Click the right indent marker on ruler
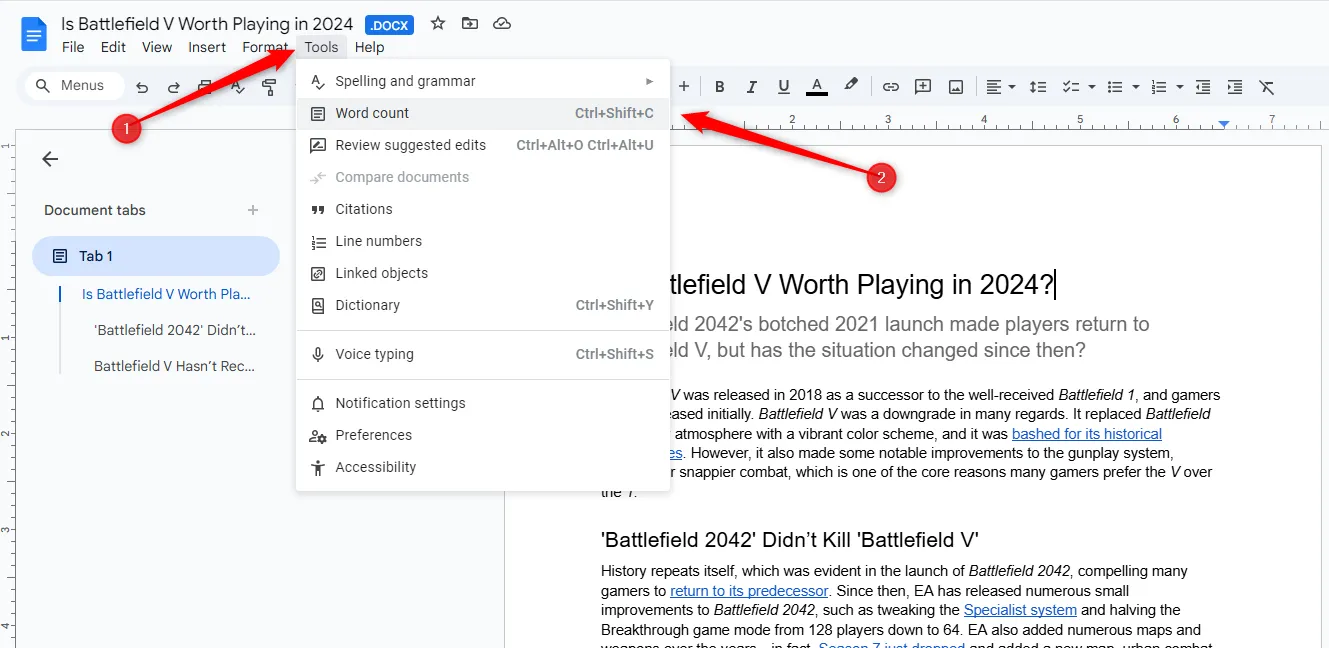The image size is (1329, 648). tap(1224, 123)
